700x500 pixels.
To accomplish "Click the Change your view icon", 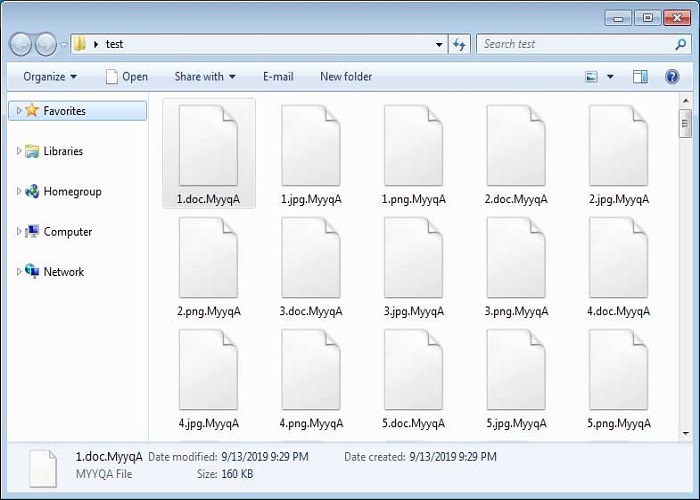I will point(592,77).
